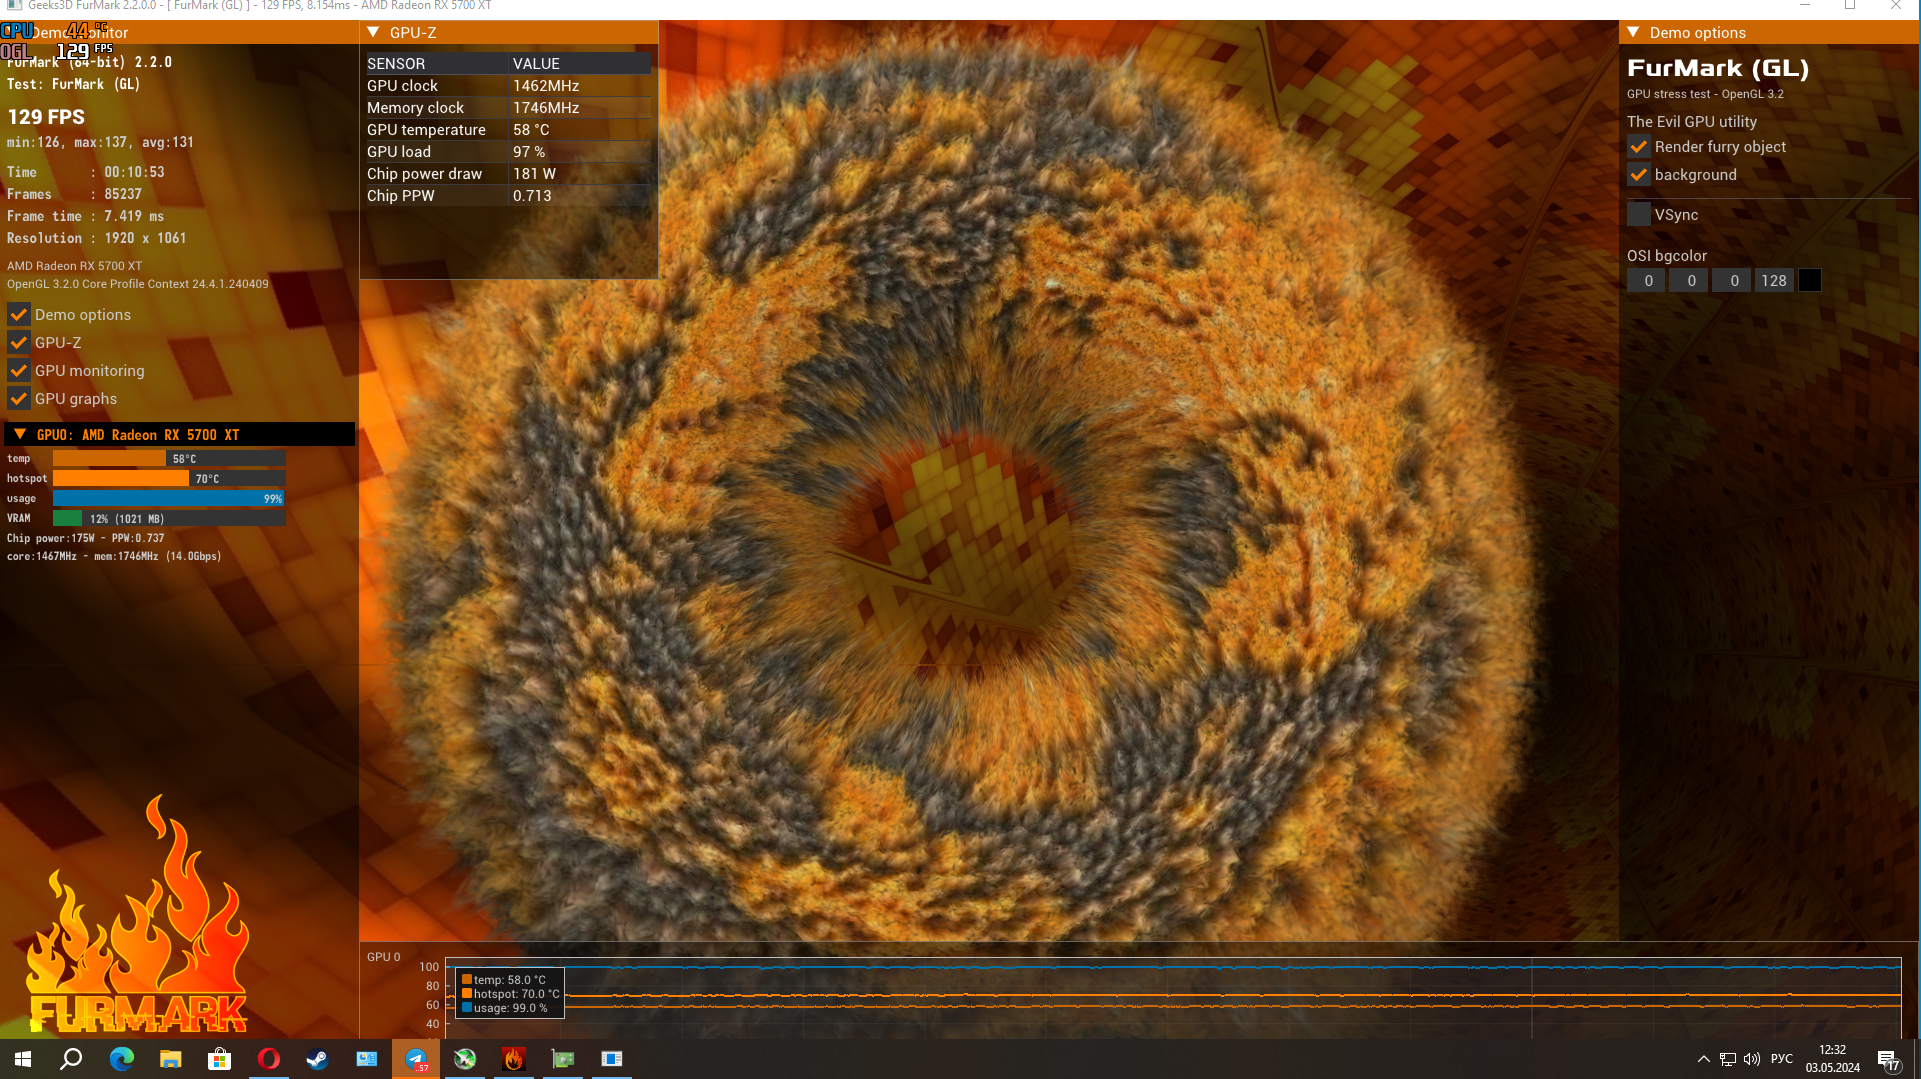
Task: Show hidden icons in the system tray
Action: click(1703, 1059)
